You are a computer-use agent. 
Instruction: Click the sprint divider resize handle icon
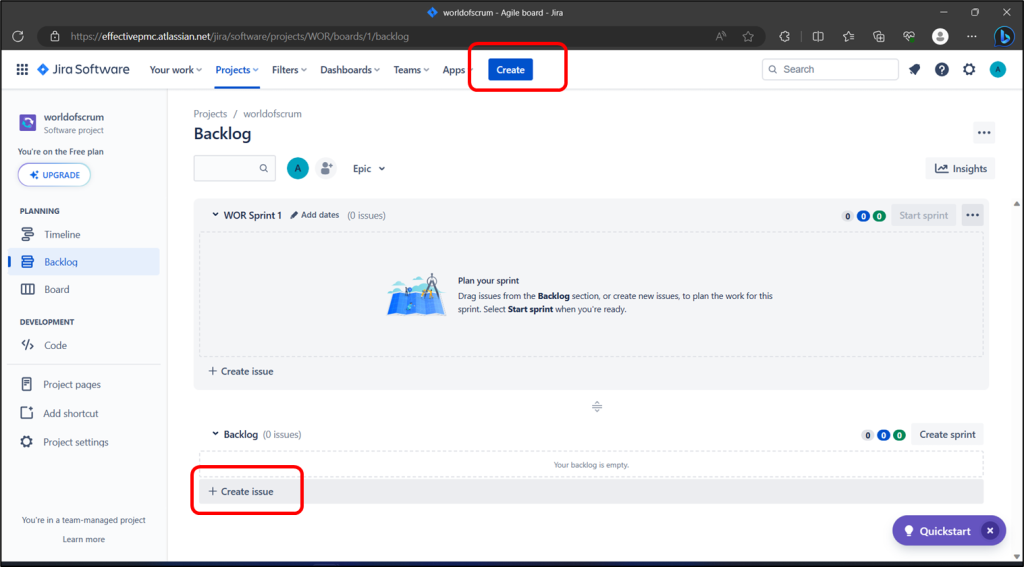[597, 406]
